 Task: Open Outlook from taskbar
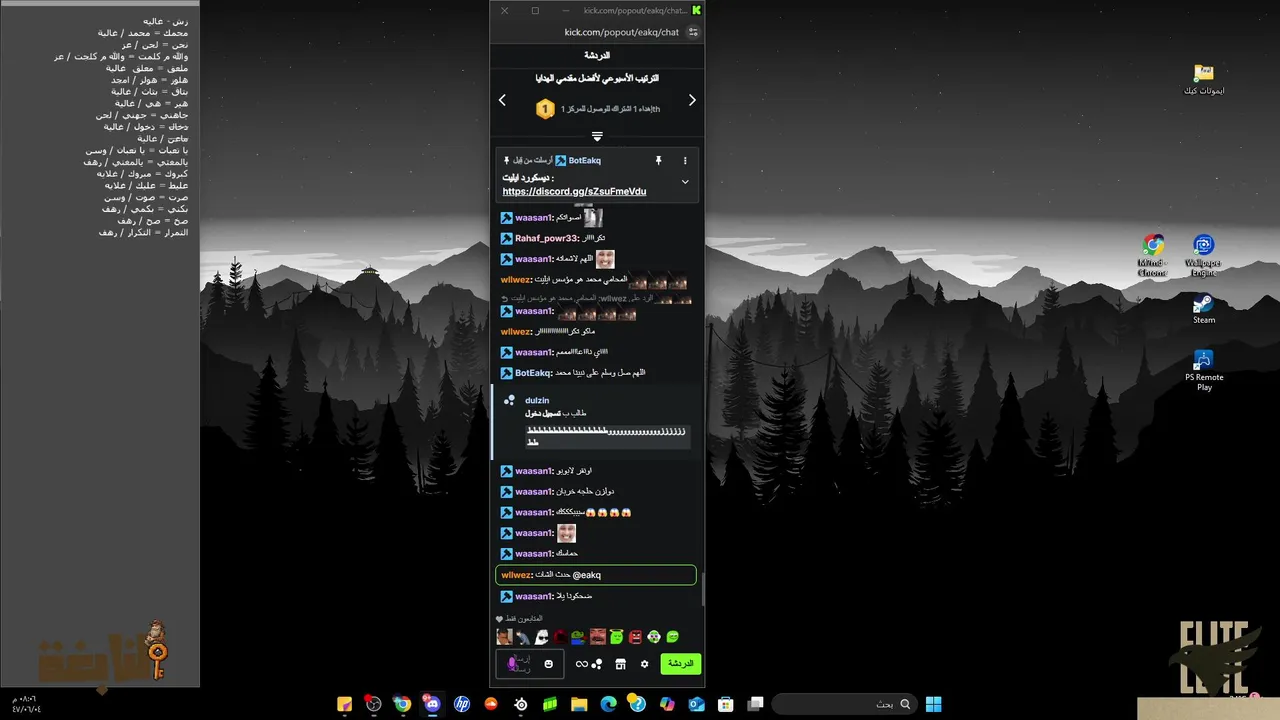click(x=696, y=704)
